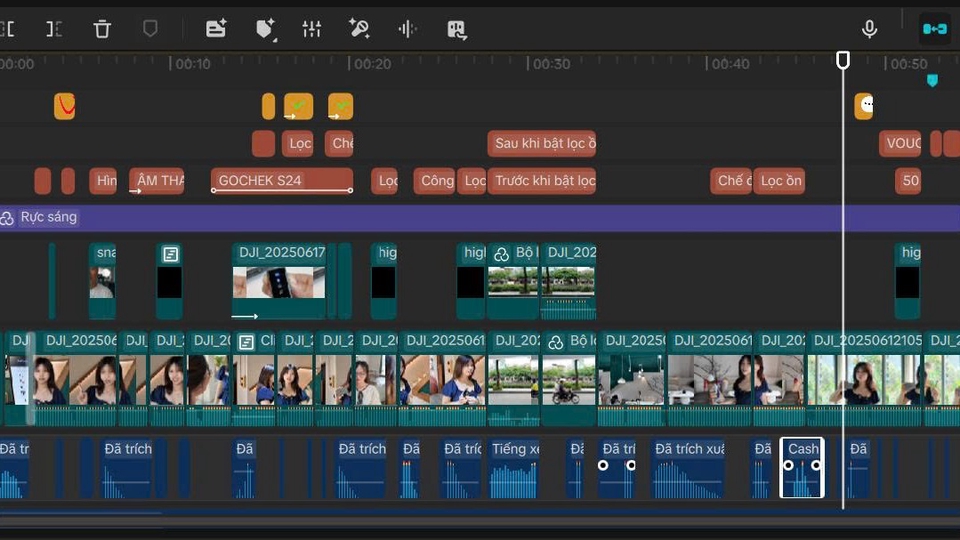Click the shield marker icon in toolbar
Screen dimensions: 960x540
(150, 29)
